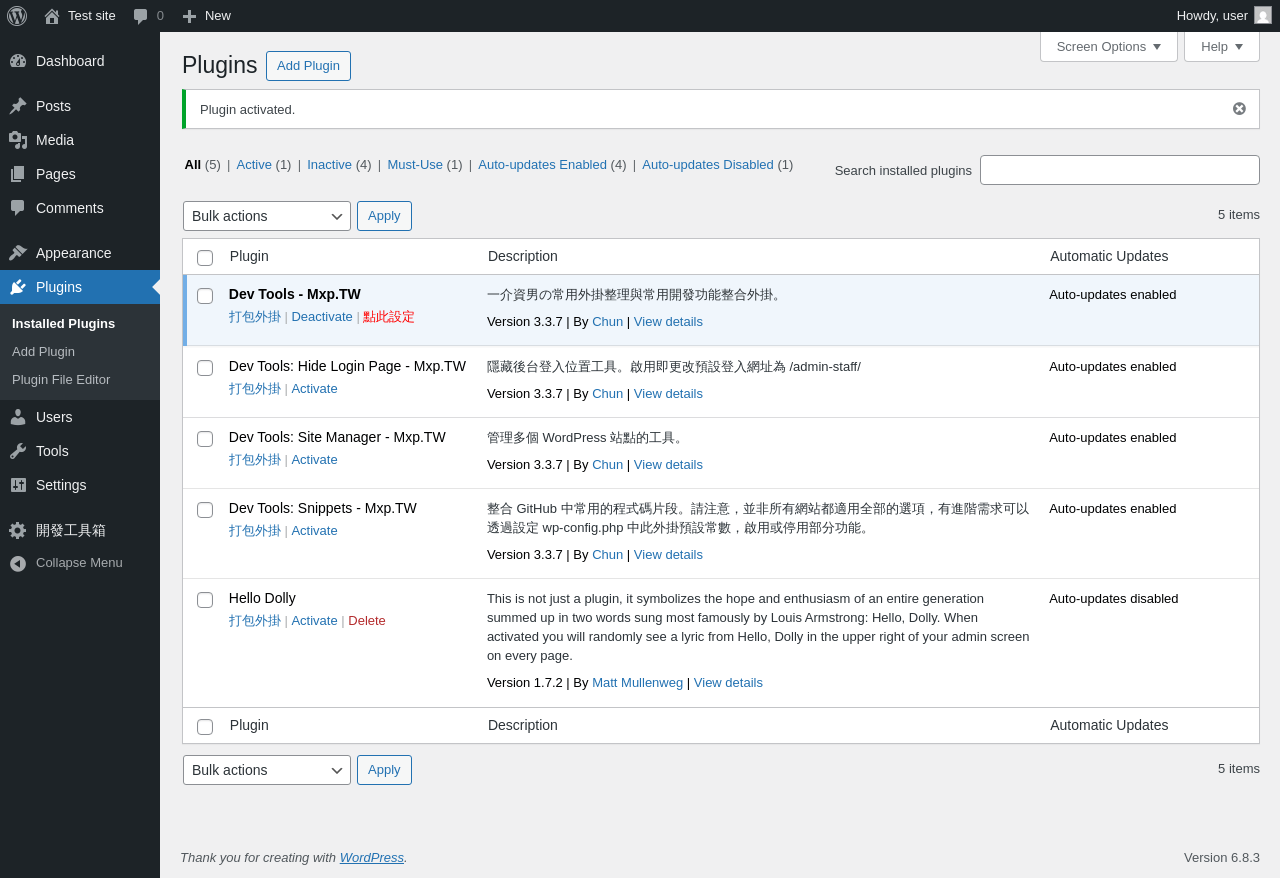Click the Dashboard gauge icon in sidebar
The width and height of the screenshot is (1280, 878).
coord(18,61)
